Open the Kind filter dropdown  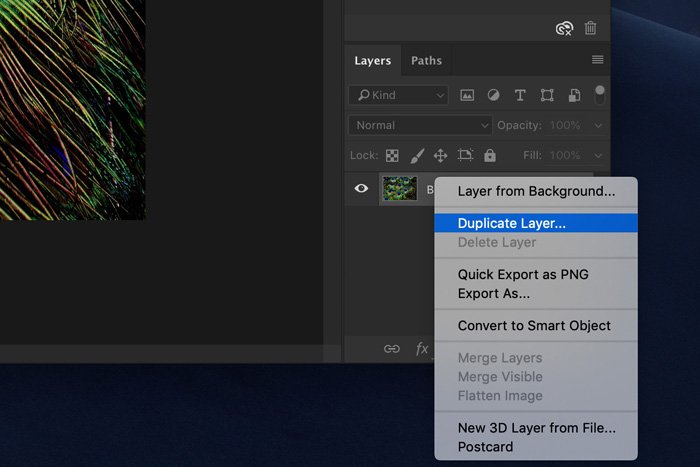tap(398, 96)
